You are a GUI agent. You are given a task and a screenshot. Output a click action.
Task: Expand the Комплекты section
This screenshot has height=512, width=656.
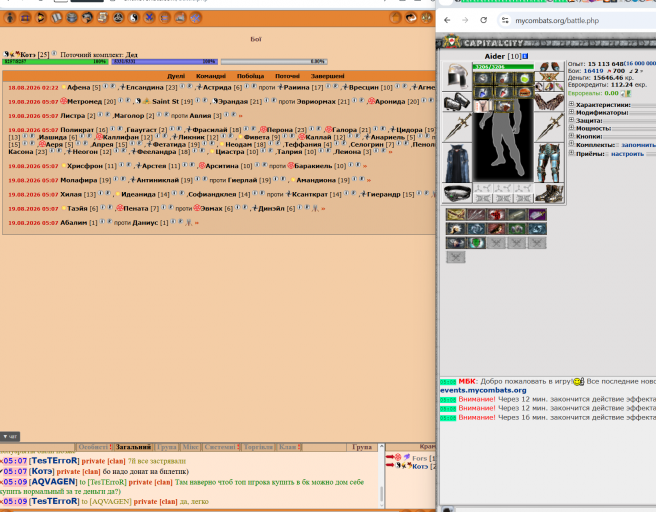(571, 144)
